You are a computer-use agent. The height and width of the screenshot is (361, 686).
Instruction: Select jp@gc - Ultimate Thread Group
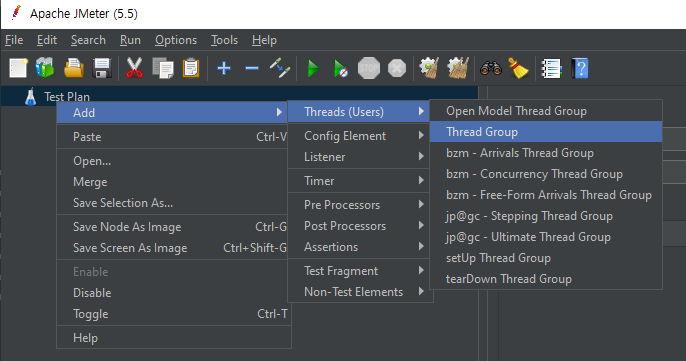click(x=546, y=237)
